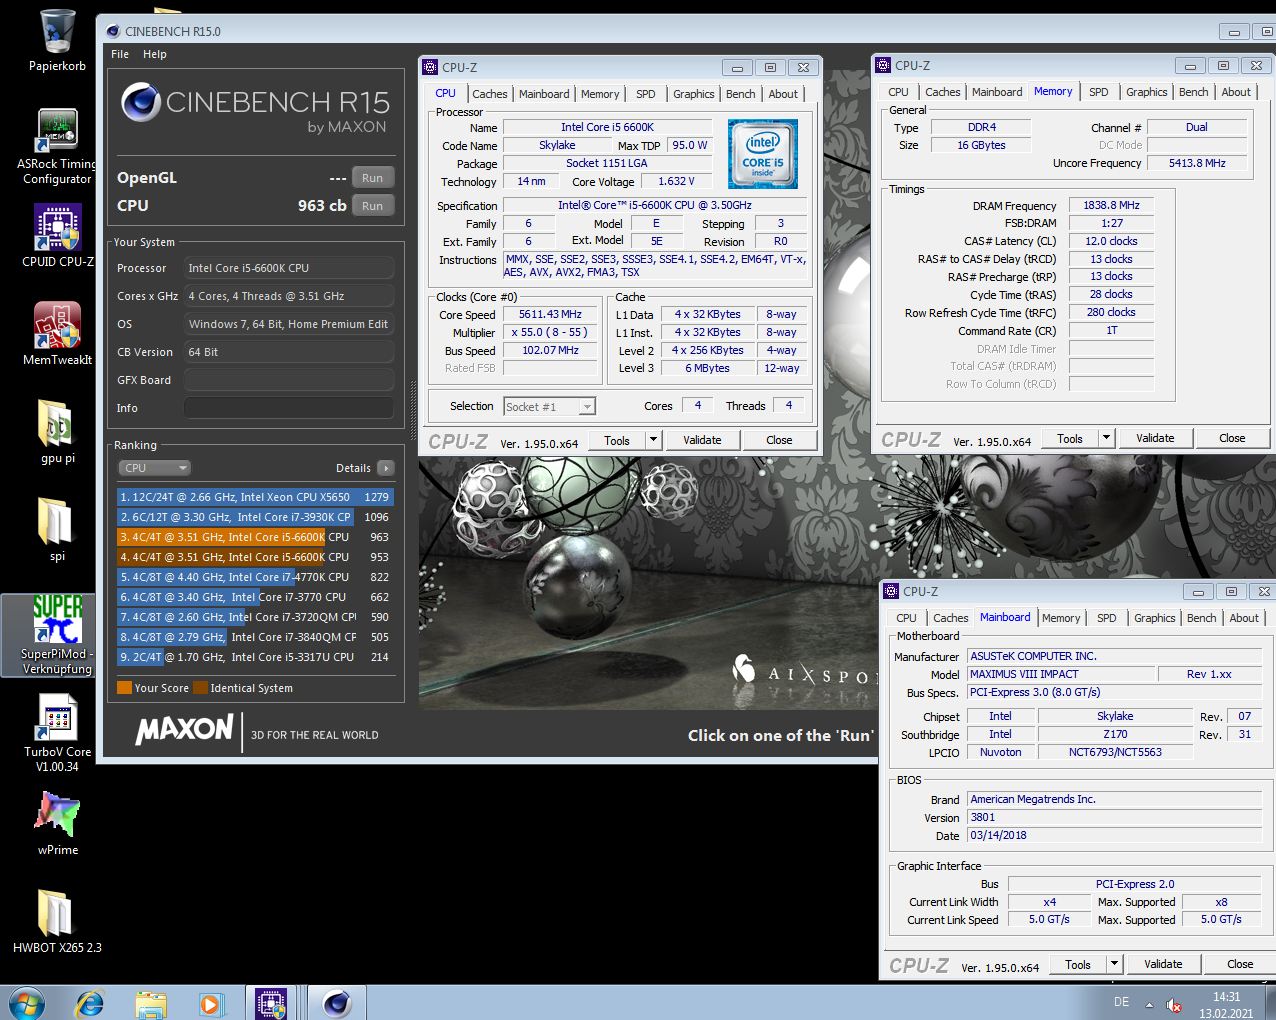This screenshot has height=1020, width=1276.
Task: Click DRAM Frequency value 1838.8 MHz
Action: click(x=1111, y=205)
